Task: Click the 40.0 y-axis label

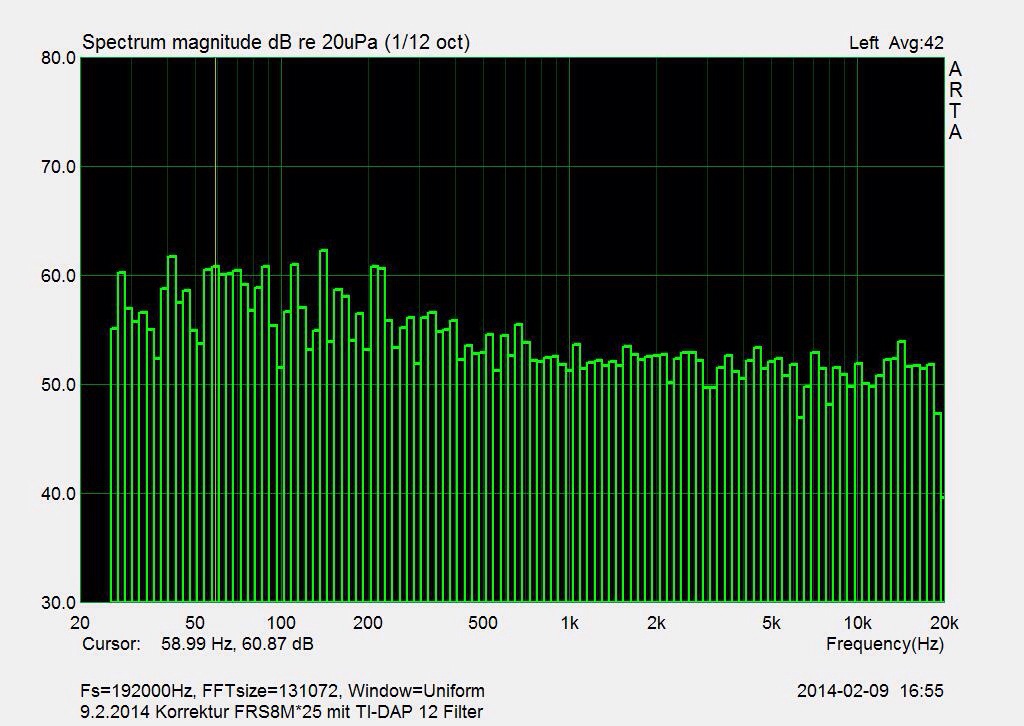Action: coord(59,494)
